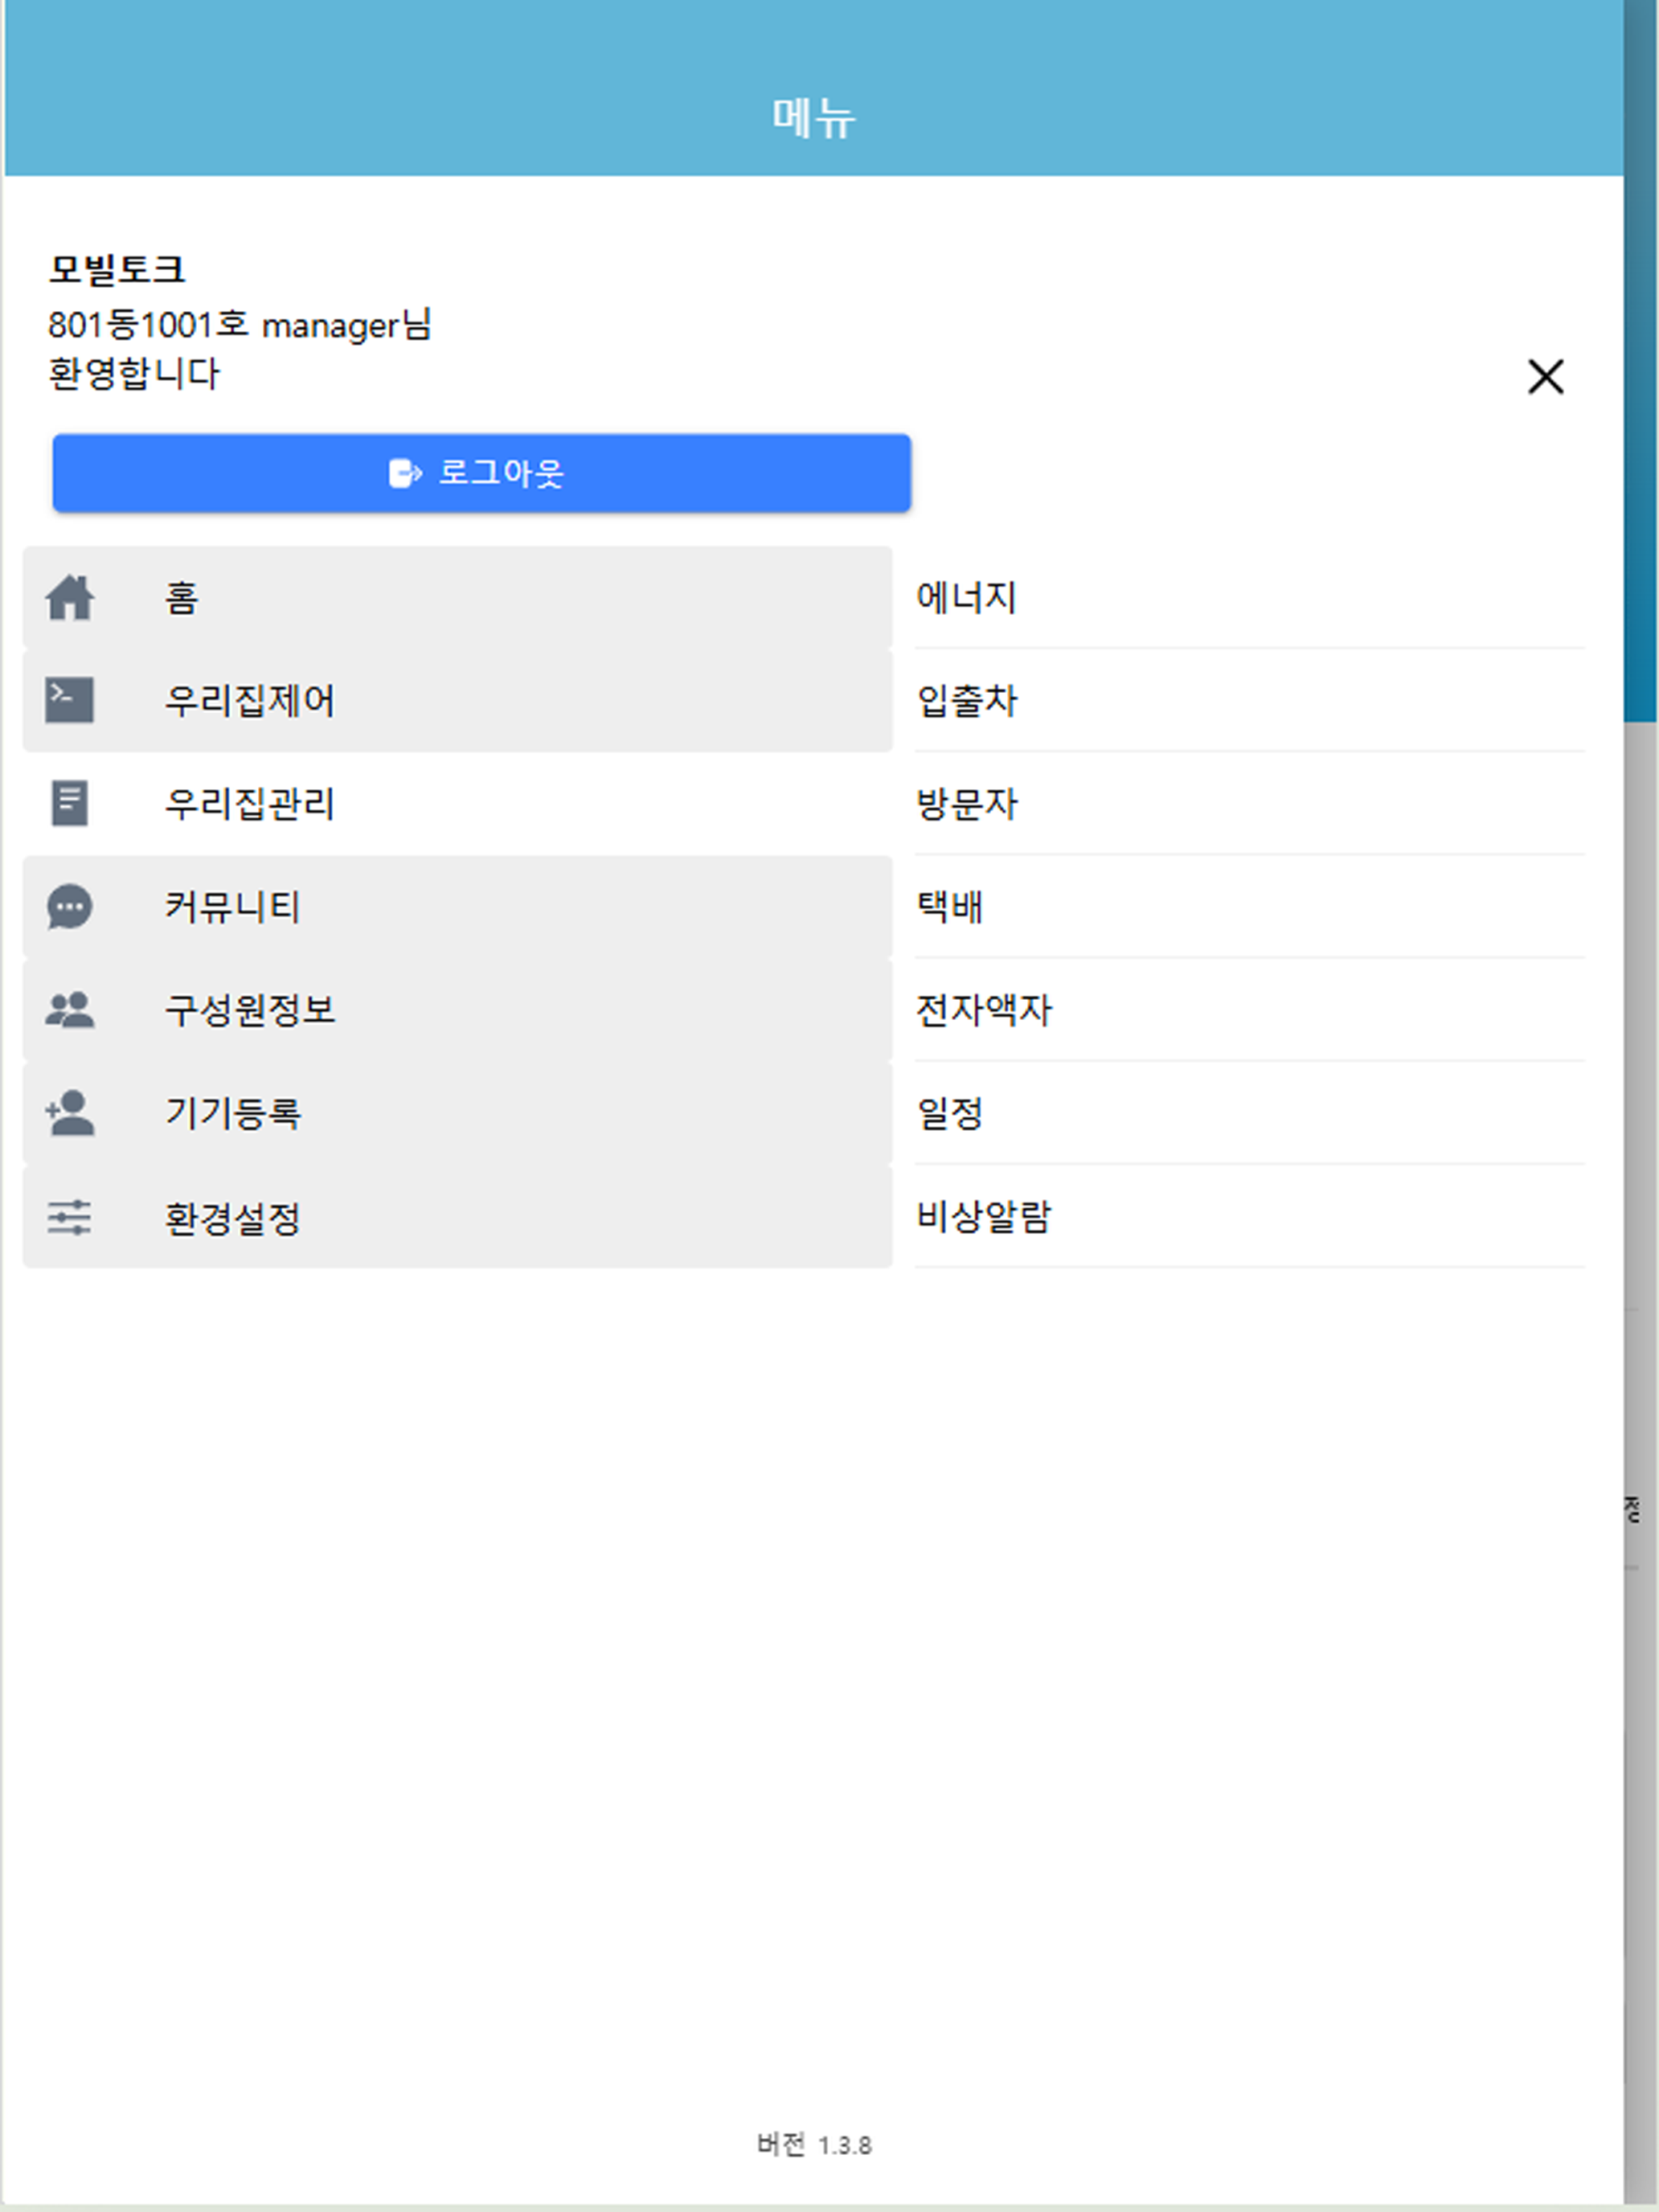
Task: Open 구성원정보 menu entry
Action: 457,1010
